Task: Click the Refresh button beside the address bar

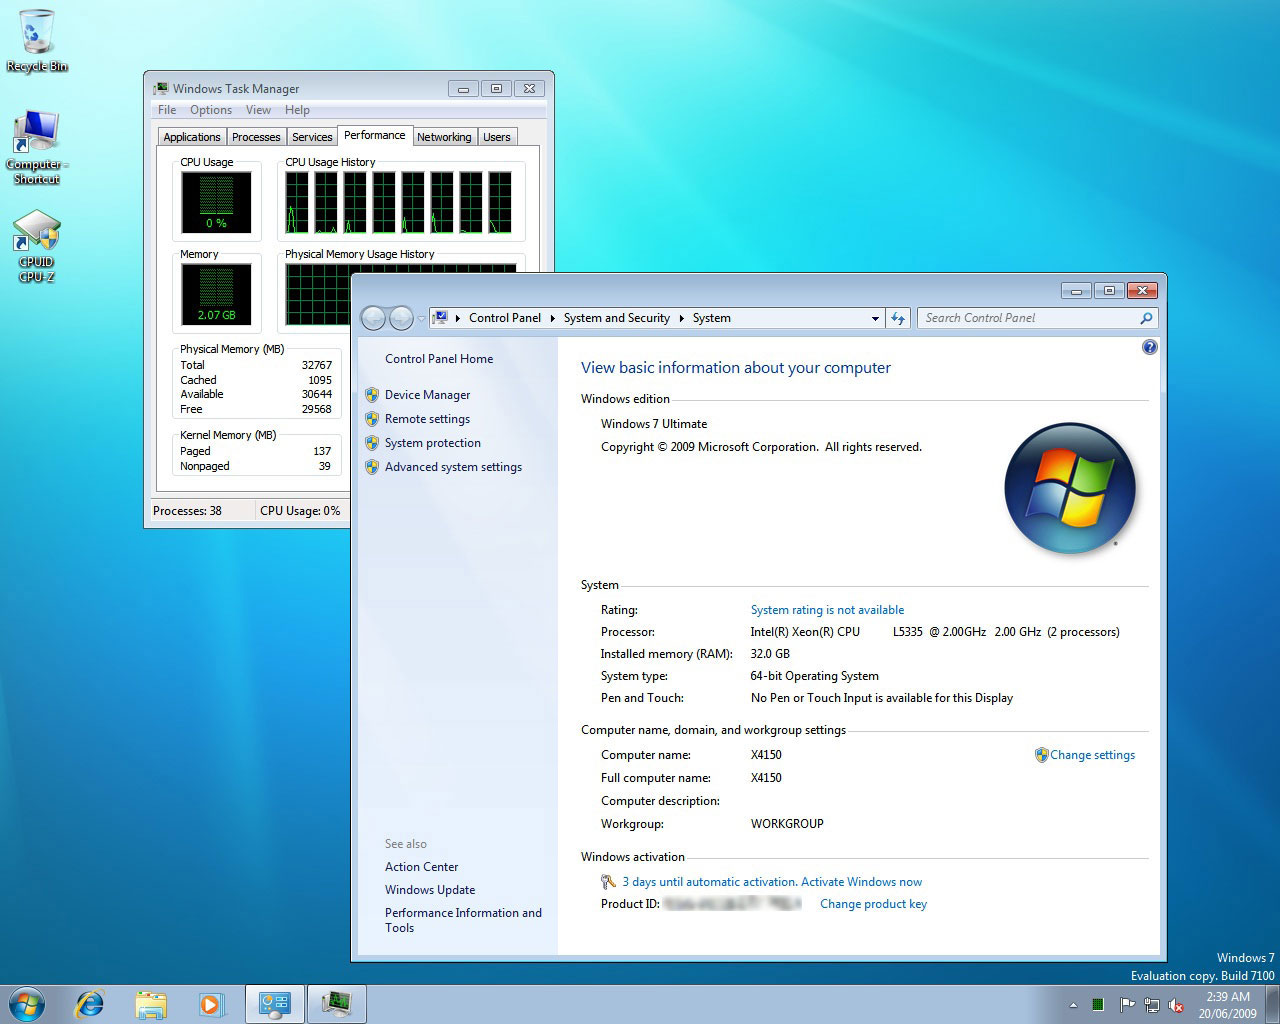Action: [x=898, y=318]
